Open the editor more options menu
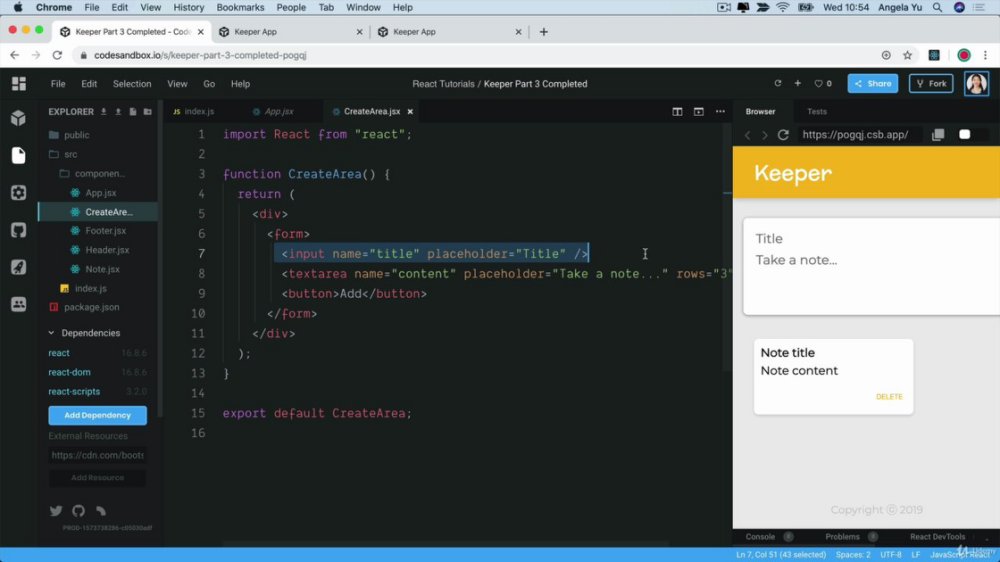The width and height of the screenshot is (1000, 562). [720, 112]
